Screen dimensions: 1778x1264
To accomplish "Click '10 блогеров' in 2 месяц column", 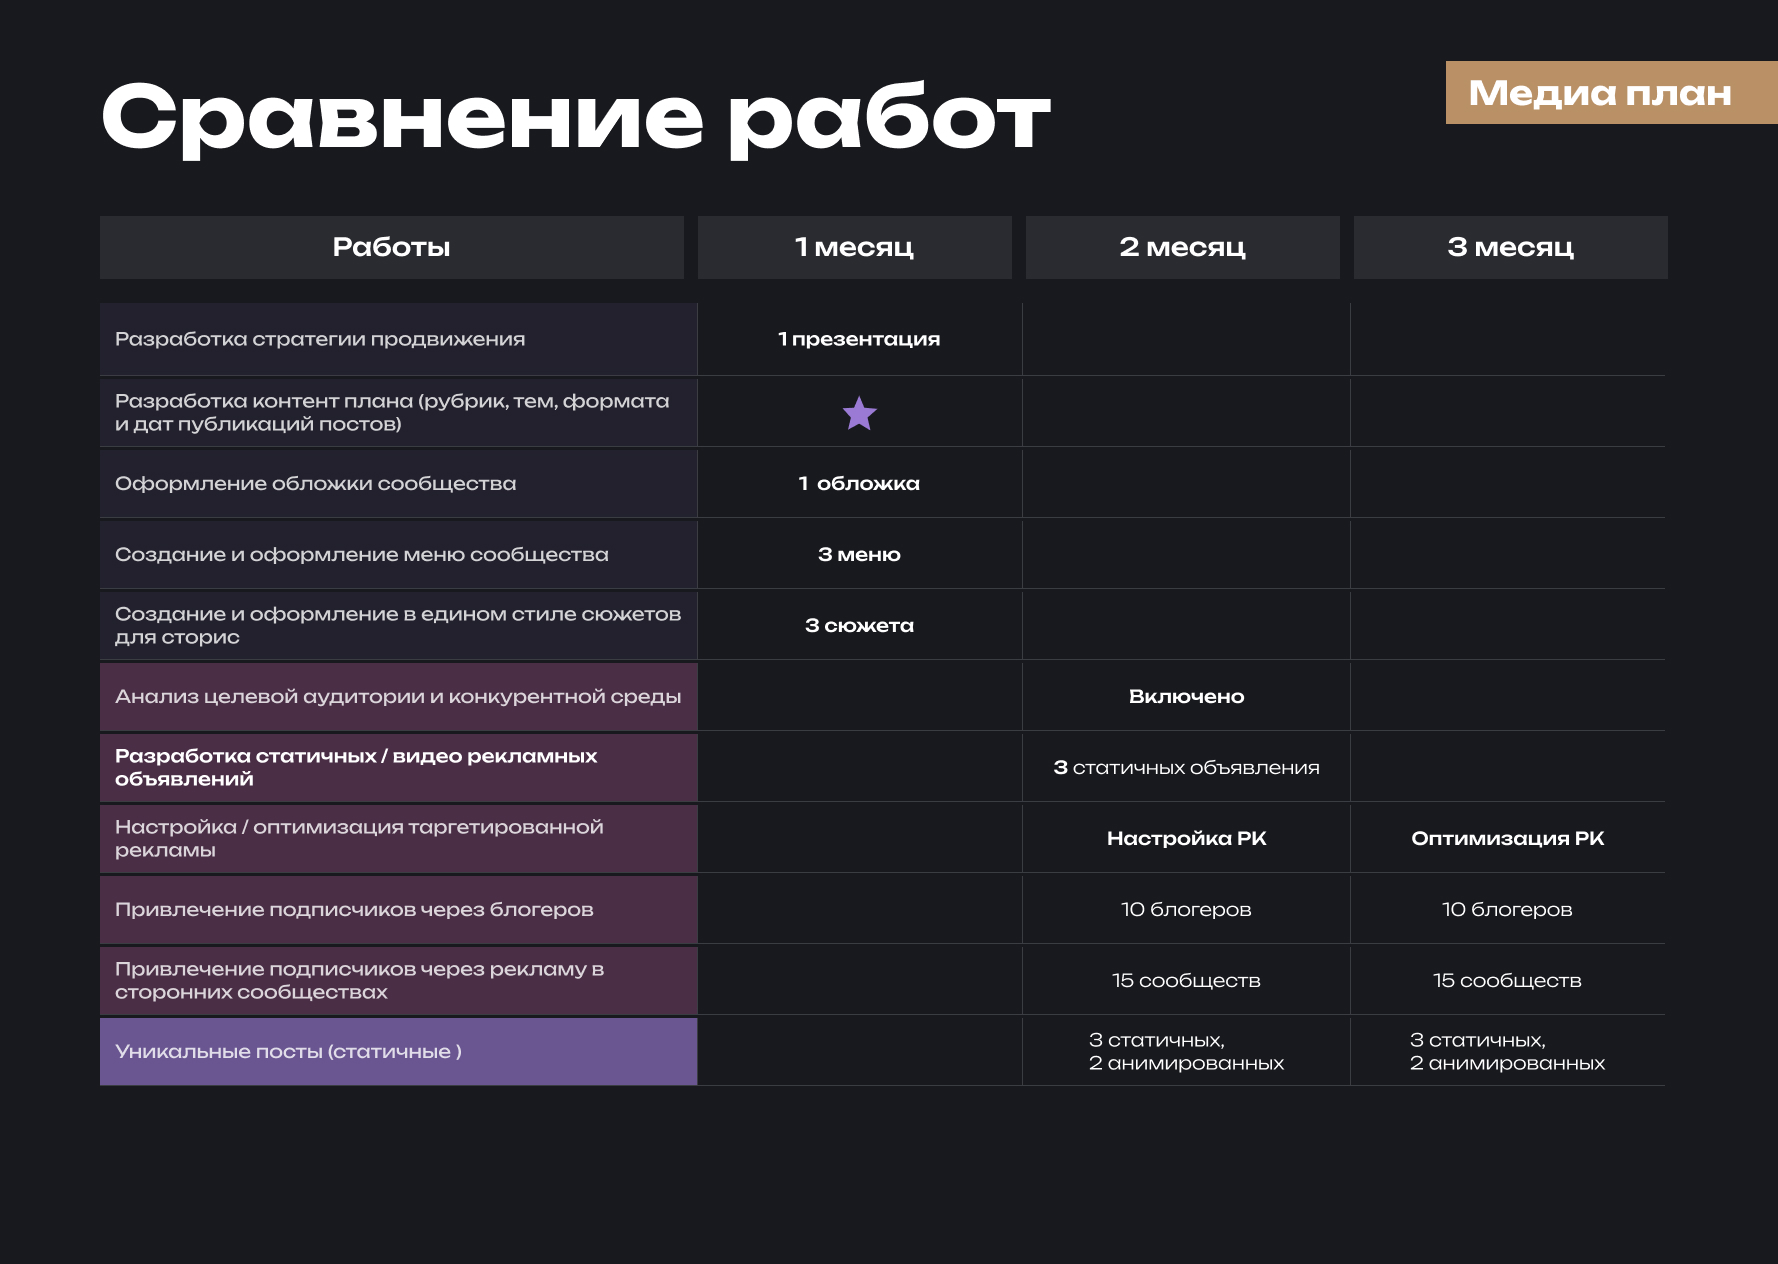I will tap(1186, 909).
